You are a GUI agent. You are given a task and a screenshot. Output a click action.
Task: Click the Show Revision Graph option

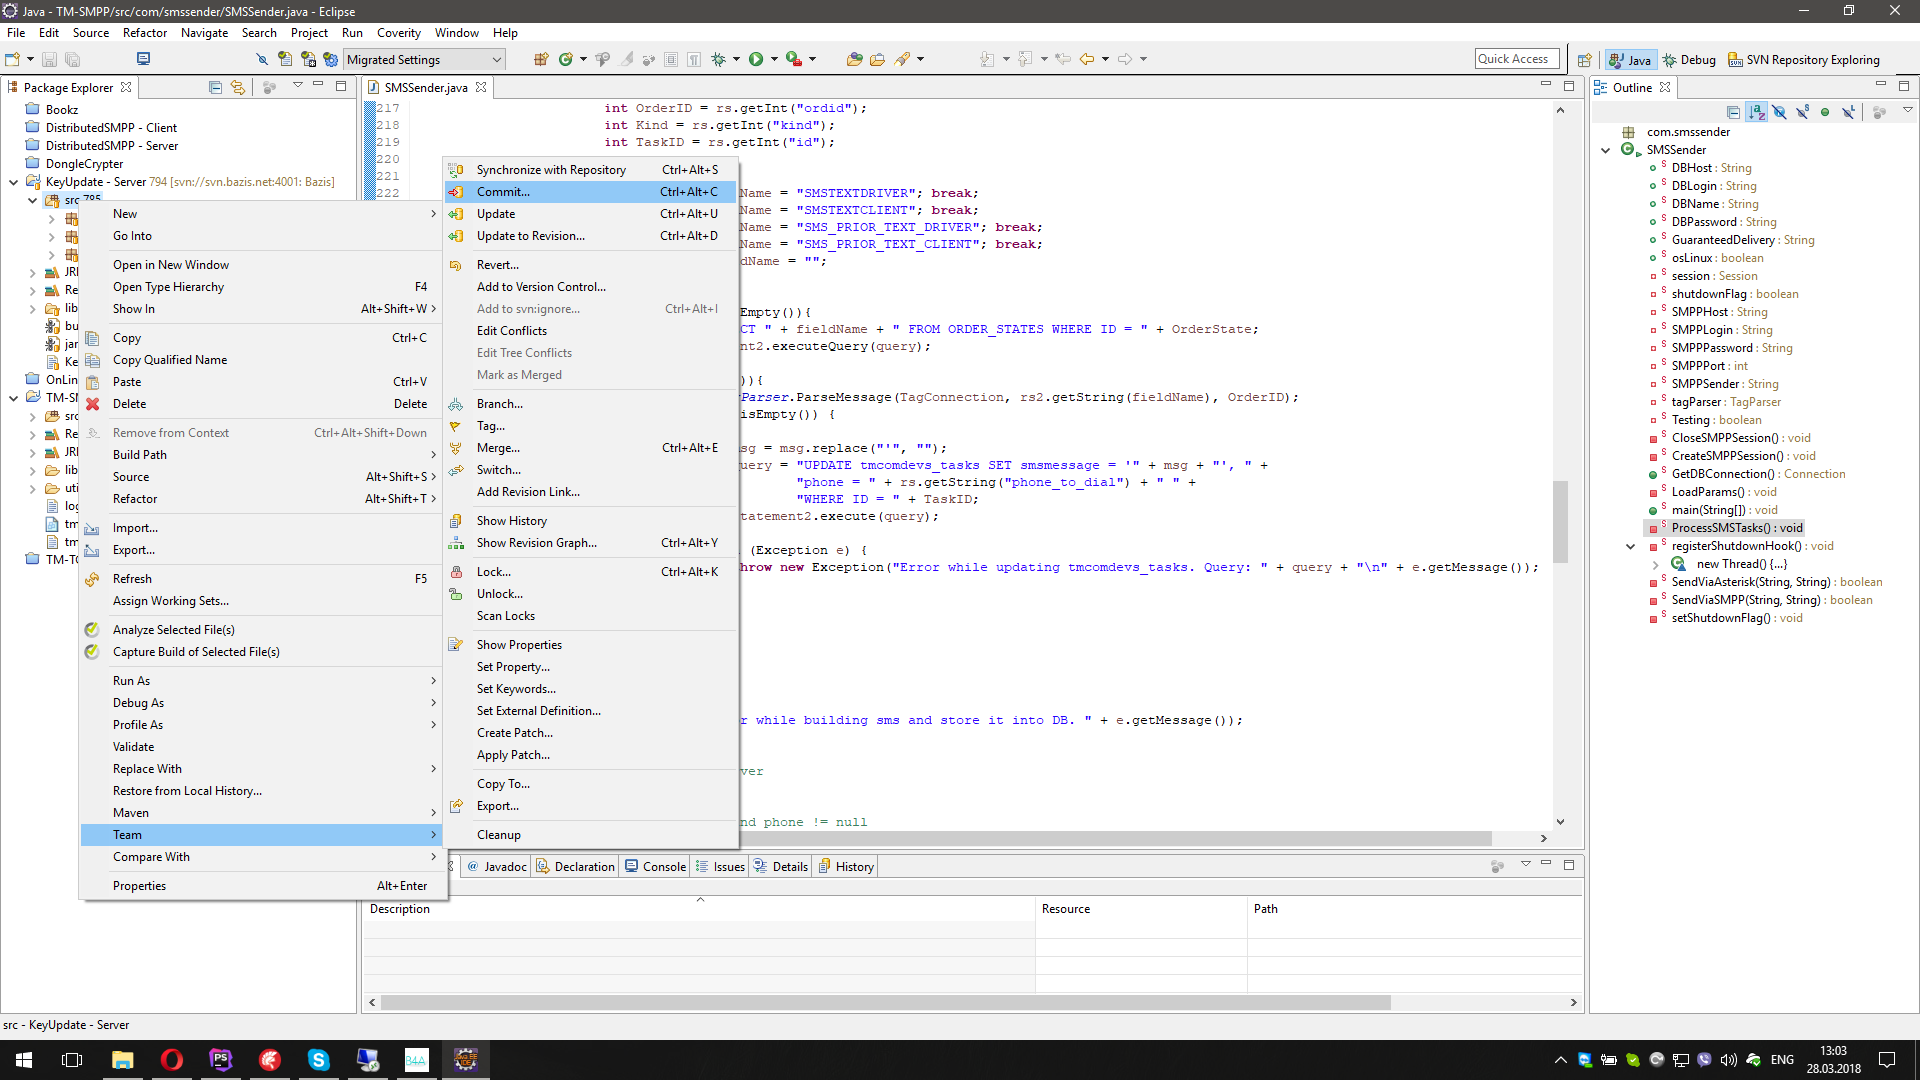(535, 542)
